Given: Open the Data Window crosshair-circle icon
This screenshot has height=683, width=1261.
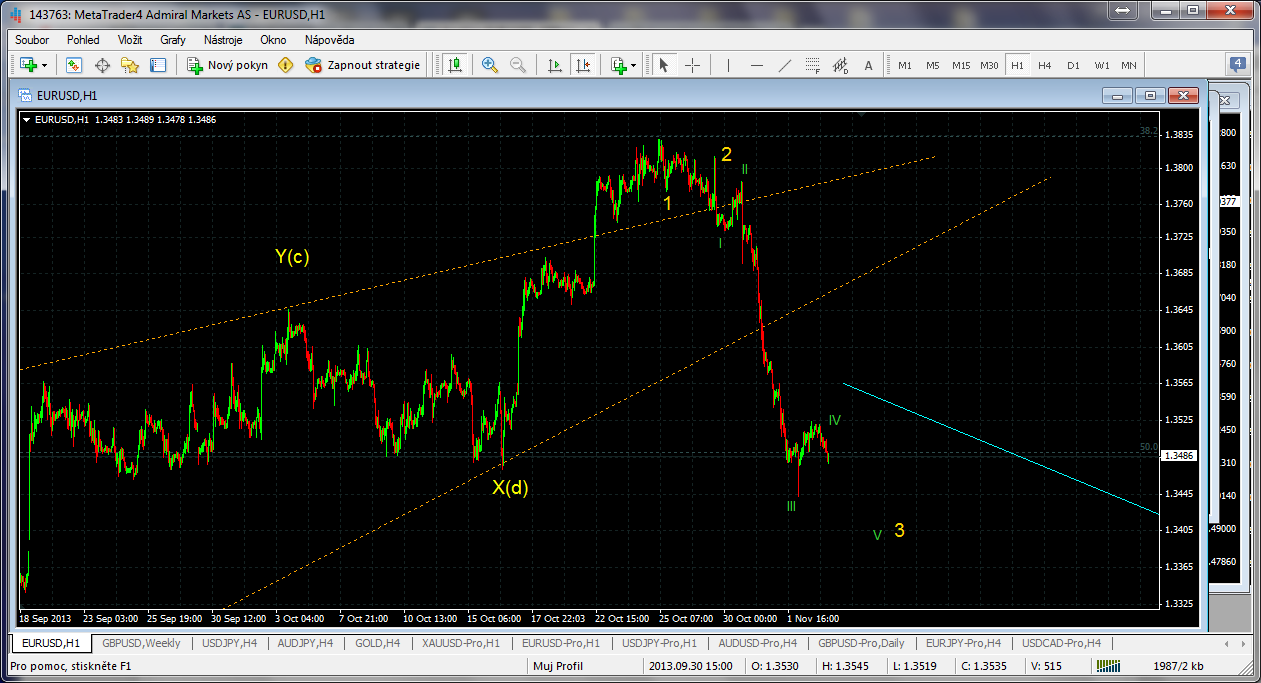Looking at the screenshot, I should tap(102, 65).
